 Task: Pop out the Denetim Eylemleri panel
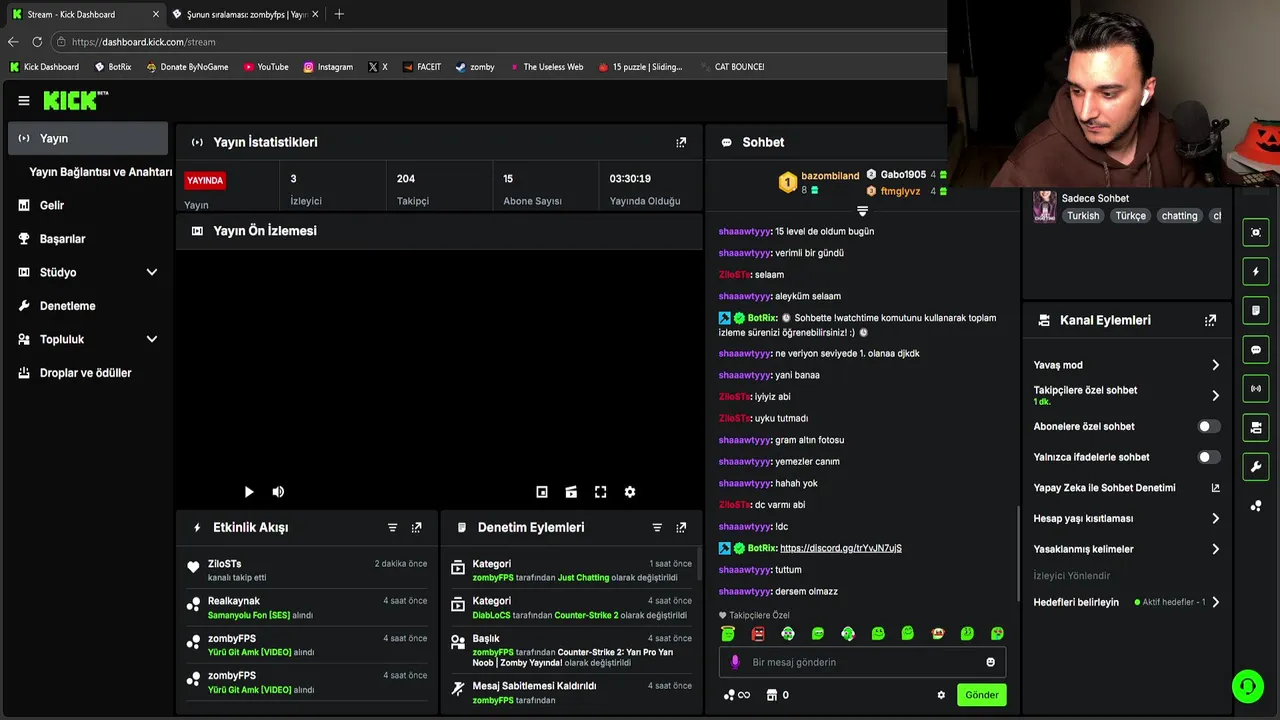click(681, 527)
